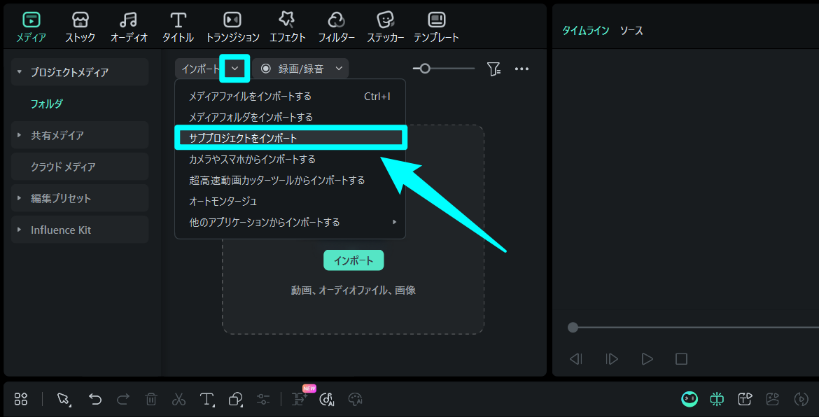Switch to the フィルター tab
The height and width of the screenshot is (417, 819).
coord(336,27)
